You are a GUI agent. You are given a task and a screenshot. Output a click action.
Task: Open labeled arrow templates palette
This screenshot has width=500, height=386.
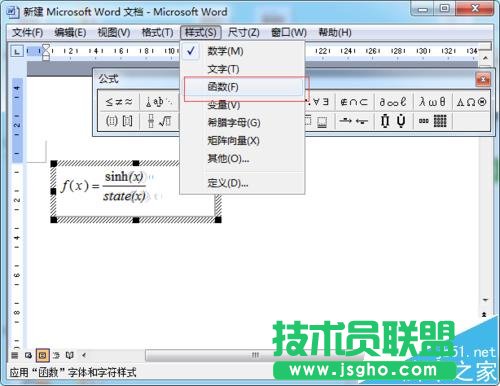point(354,121)
